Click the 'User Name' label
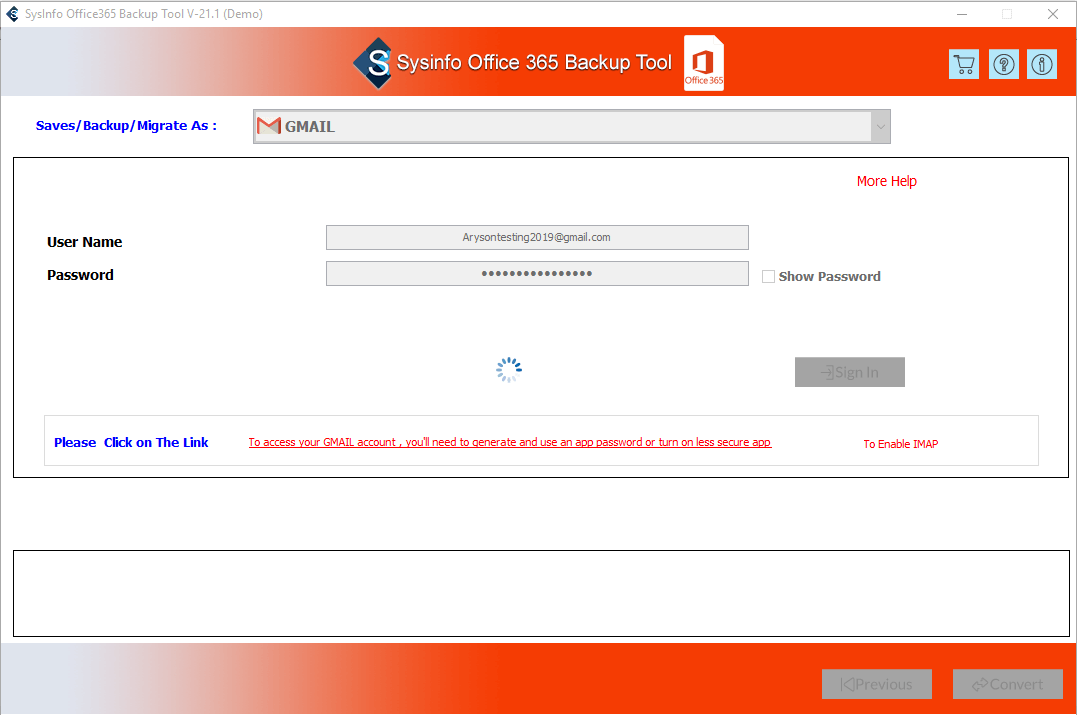This screenshot has height=715, width=1077. tap(84, 242)
